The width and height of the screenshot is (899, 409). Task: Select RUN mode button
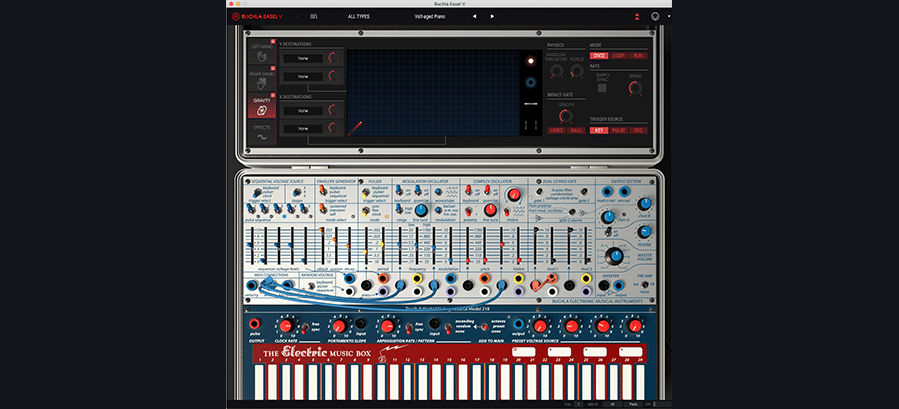click(x=638, y=56)
